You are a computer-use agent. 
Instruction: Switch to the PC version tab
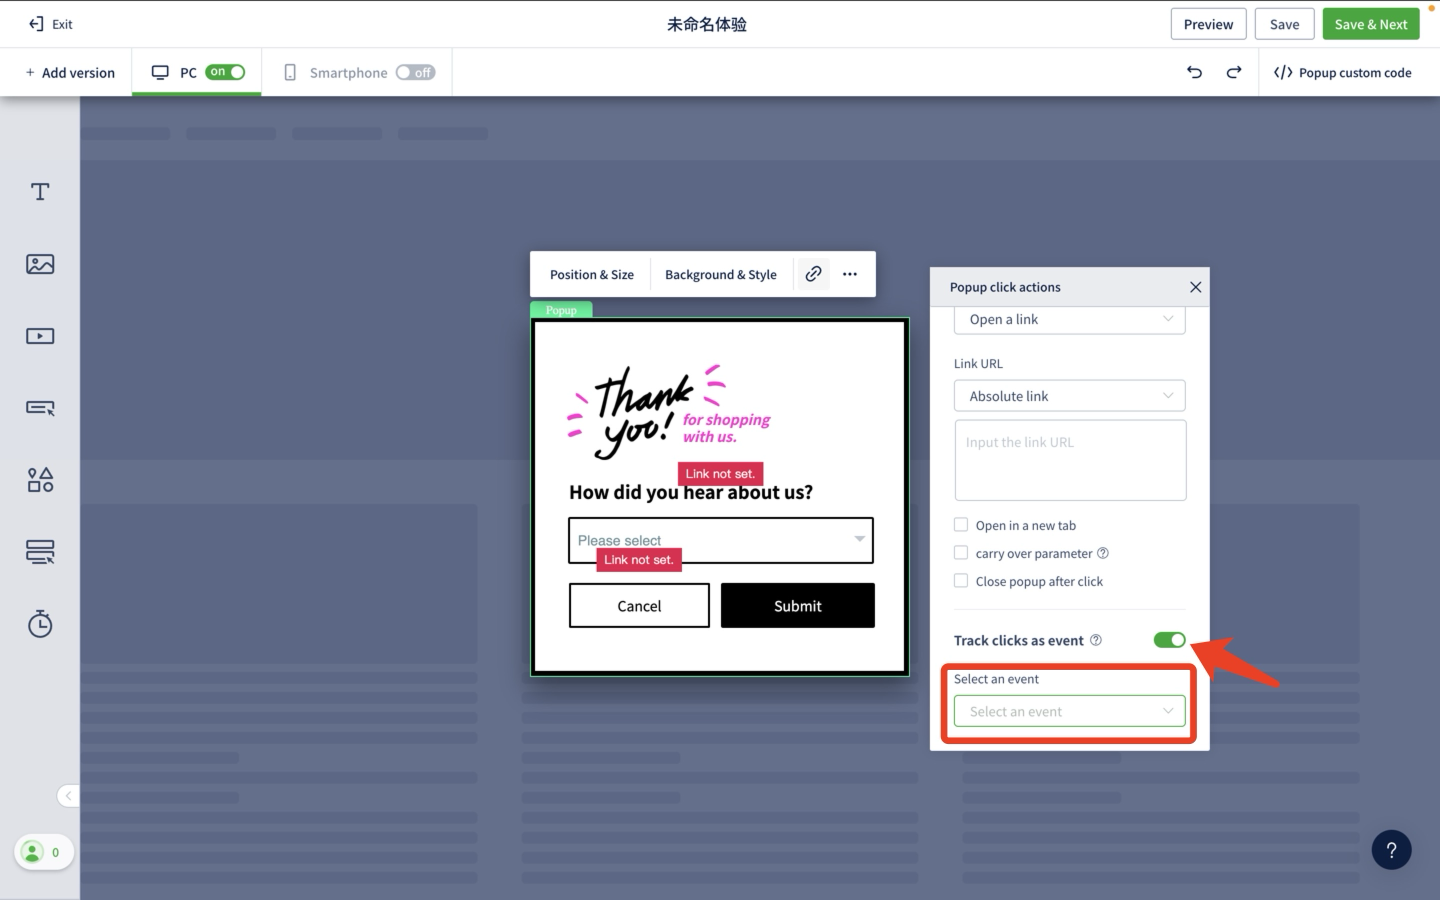coord(196,72)
